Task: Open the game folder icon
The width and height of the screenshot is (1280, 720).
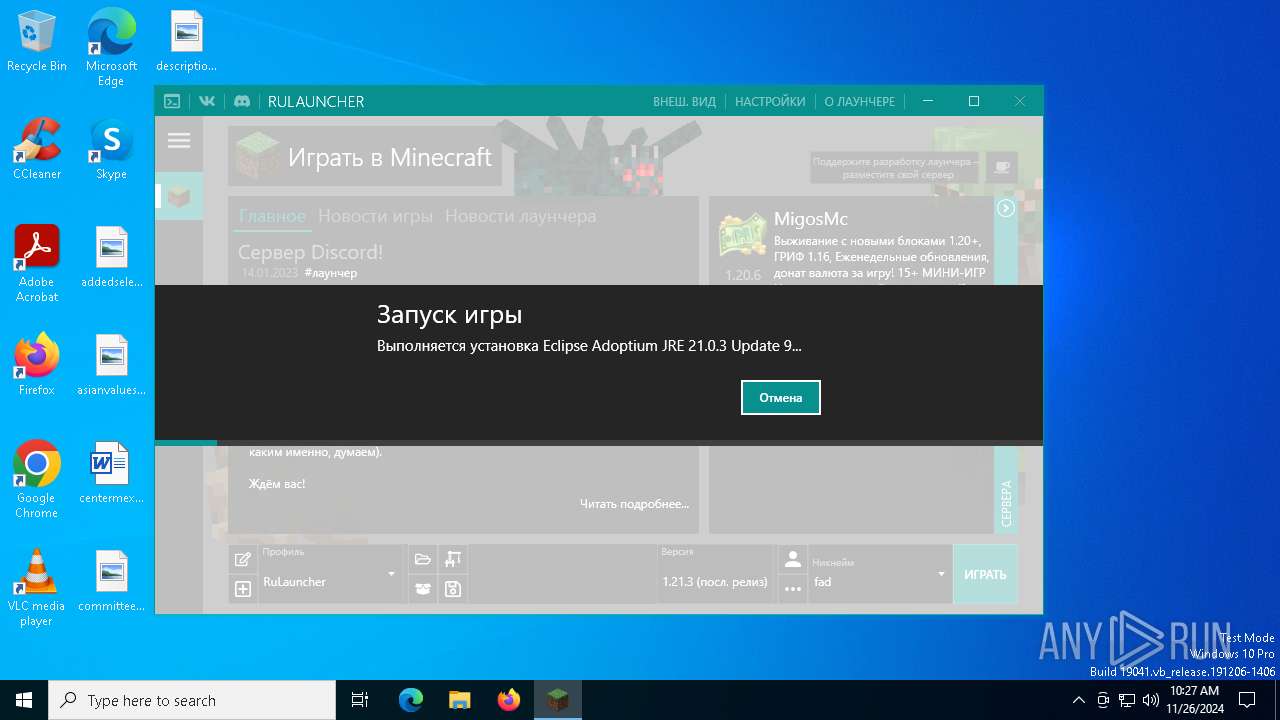Action: coord(423,559)
